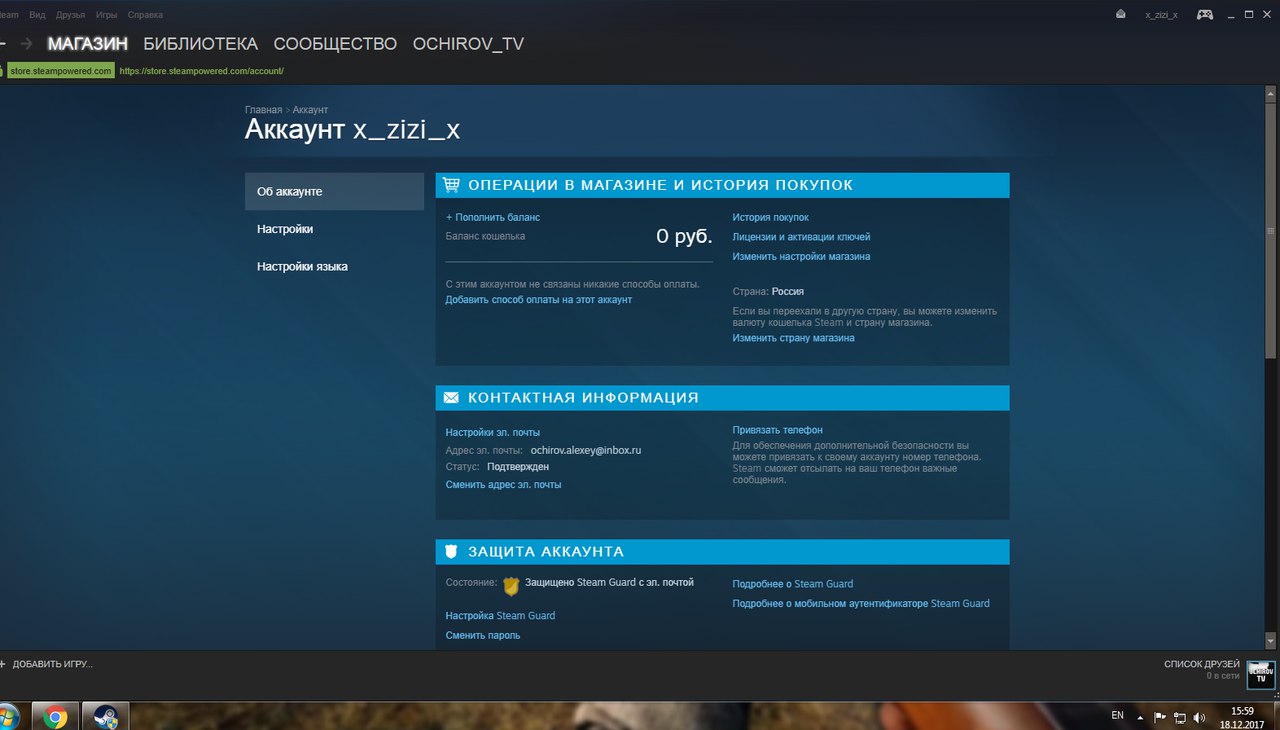
Task: Click the envelope icon in contact info header
Action: point(451,398)
